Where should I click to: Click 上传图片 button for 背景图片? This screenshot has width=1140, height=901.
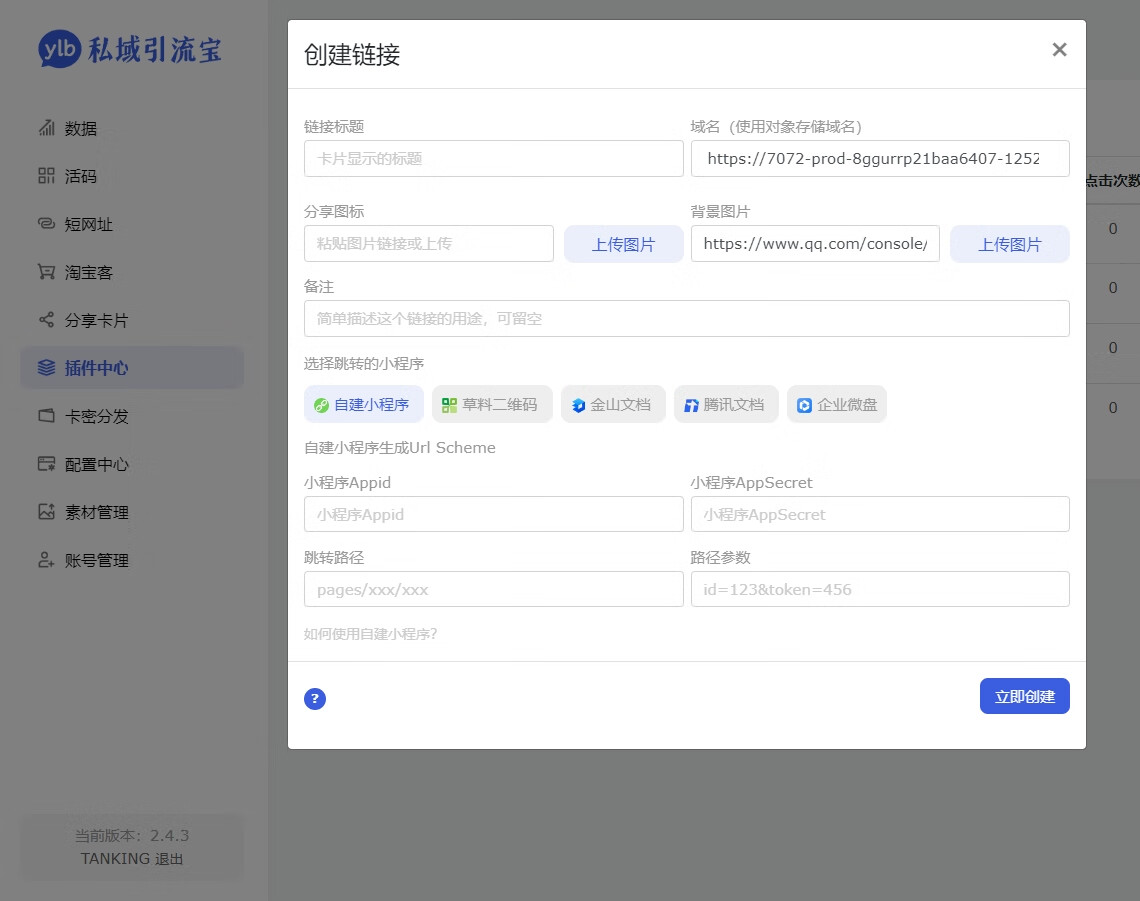point(1009,244)
